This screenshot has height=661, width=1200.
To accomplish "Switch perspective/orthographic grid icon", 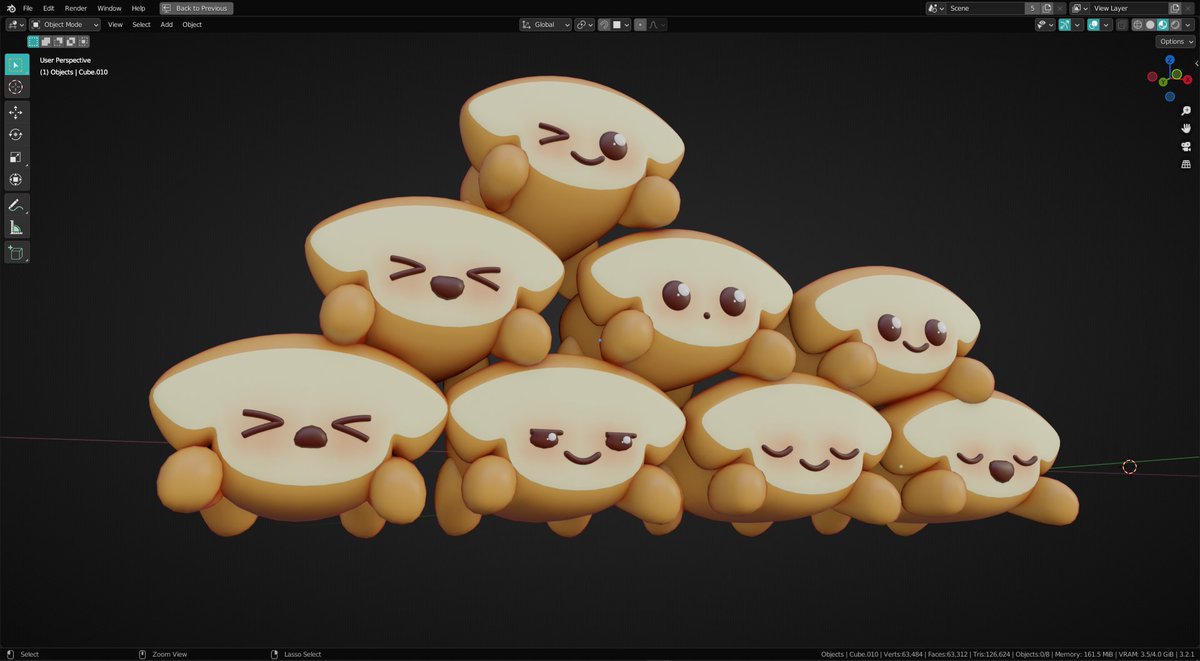I will tap(1186, 164).
